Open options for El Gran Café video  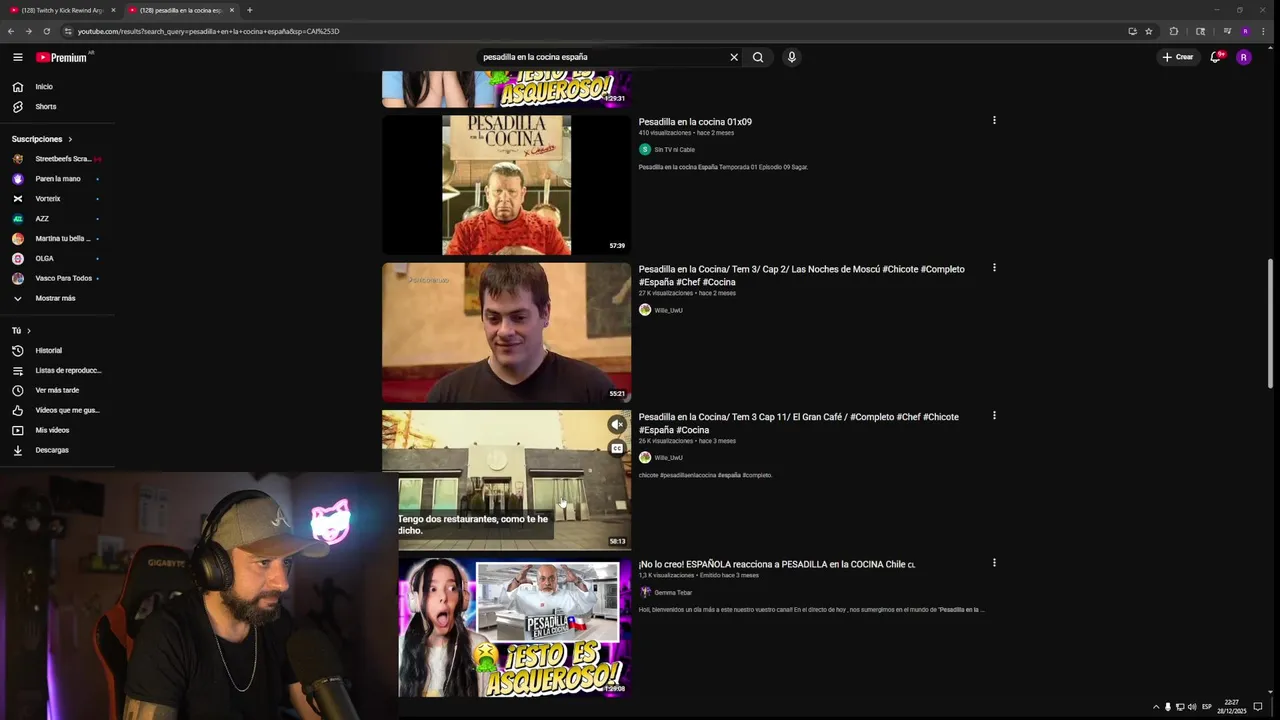[994, 416]
